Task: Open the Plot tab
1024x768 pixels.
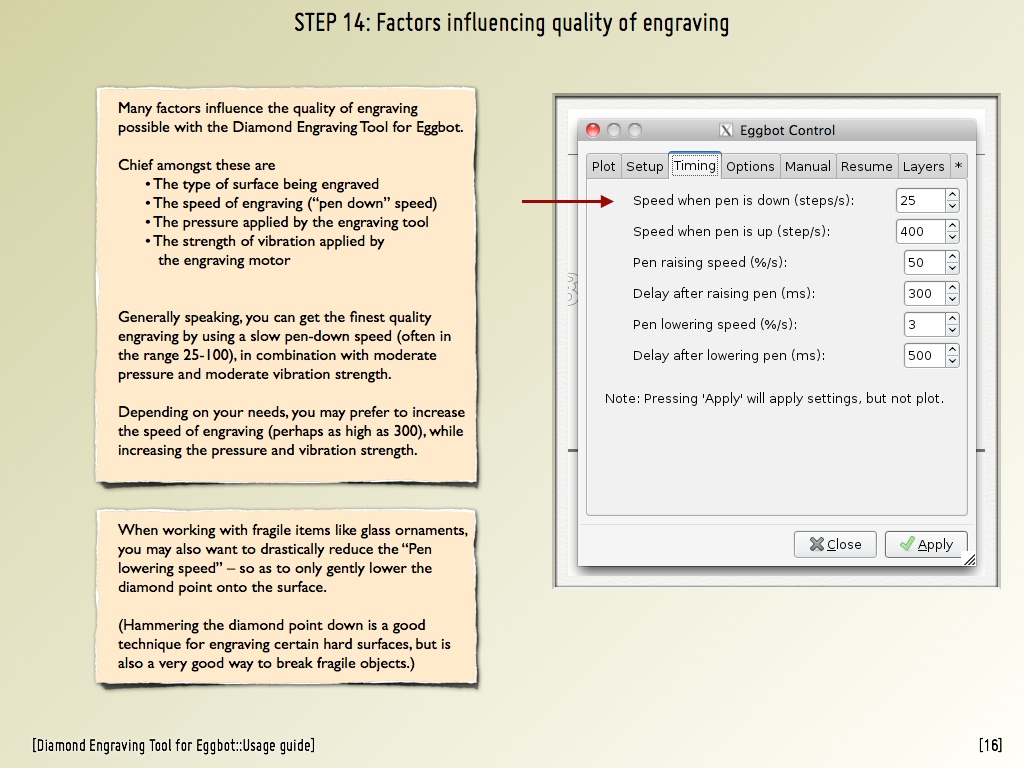Action: pos(604,166)
